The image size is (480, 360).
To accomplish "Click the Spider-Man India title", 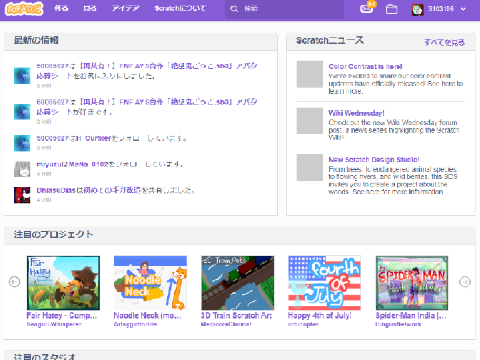I will pyautogui.click(x=411, y=315).
